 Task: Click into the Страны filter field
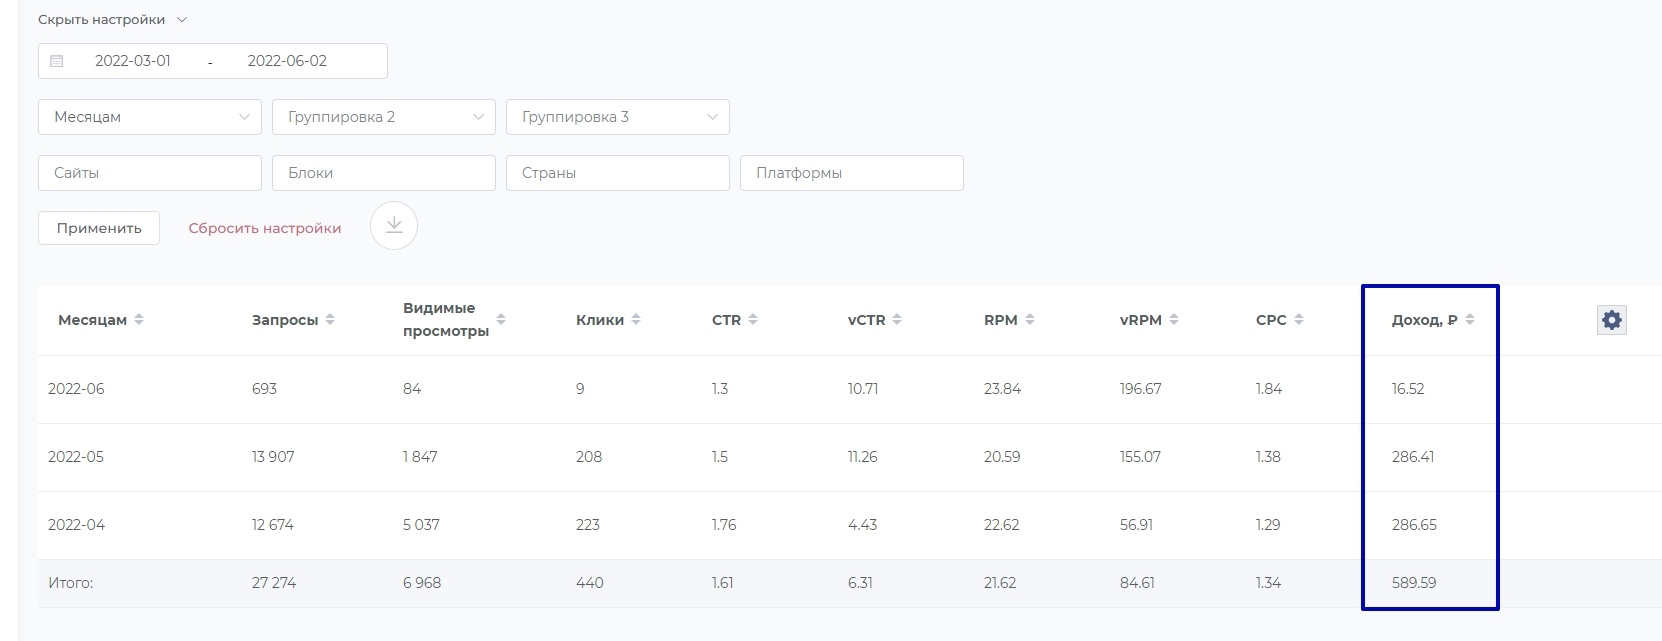pyautogui.click(x=618, y=173)
